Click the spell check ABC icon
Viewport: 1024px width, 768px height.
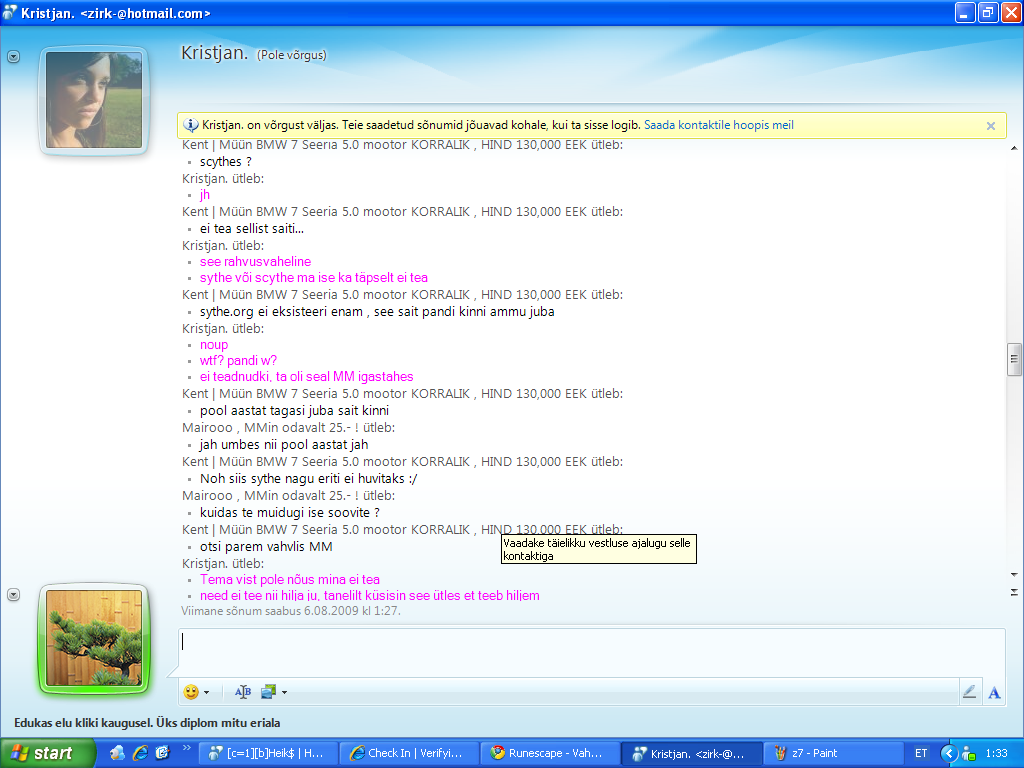[243, 692]
